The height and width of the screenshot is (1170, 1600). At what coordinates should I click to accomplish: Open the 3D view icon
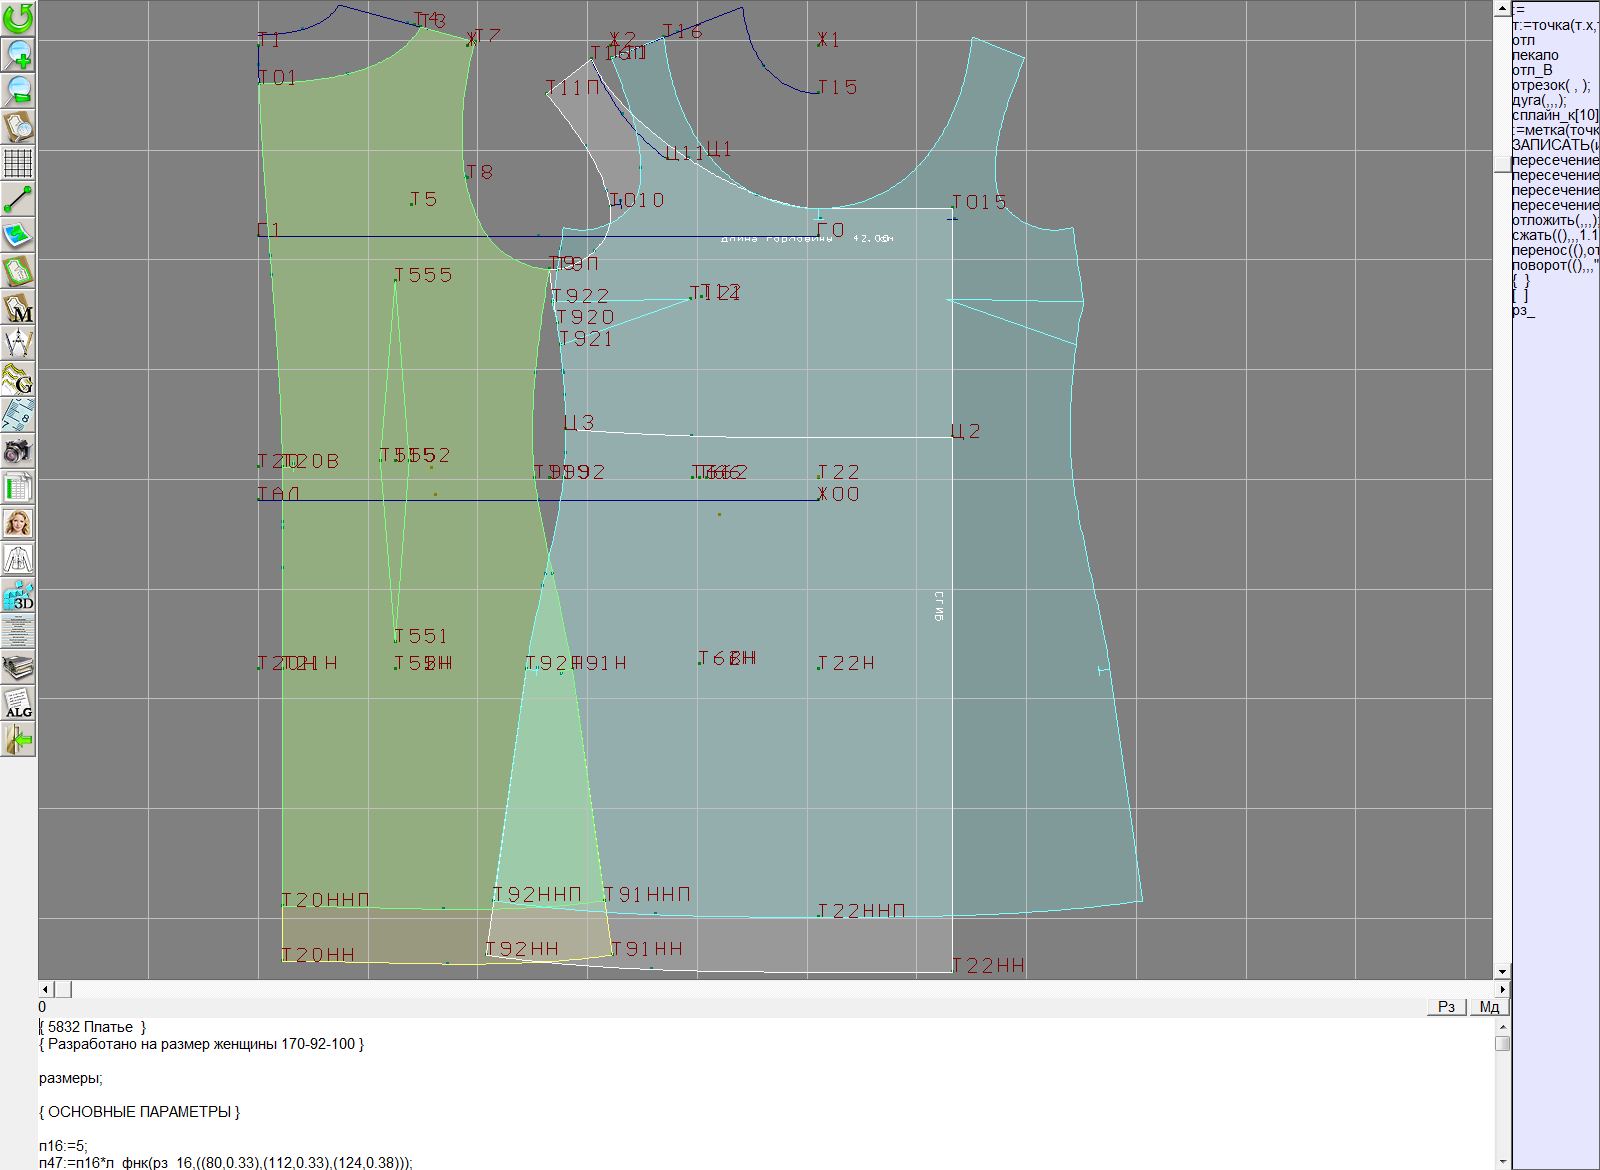tap(18, 595)
